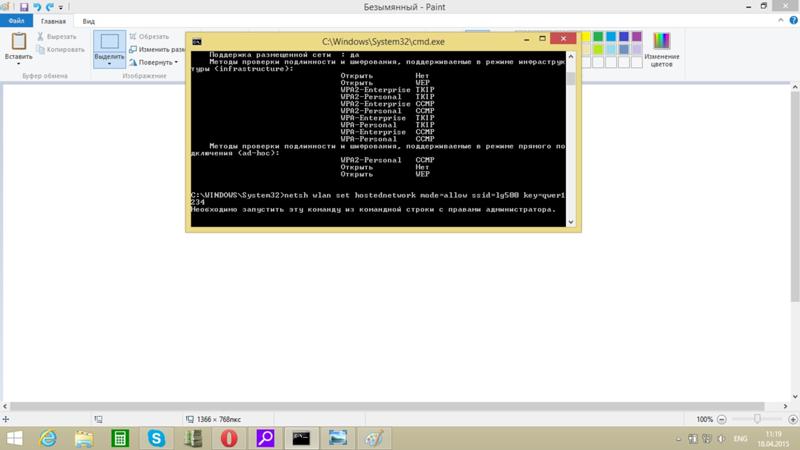Viewport: 800px width, 450px height.
Task: Click the Paint Help question mark icon
Action: 793,20
